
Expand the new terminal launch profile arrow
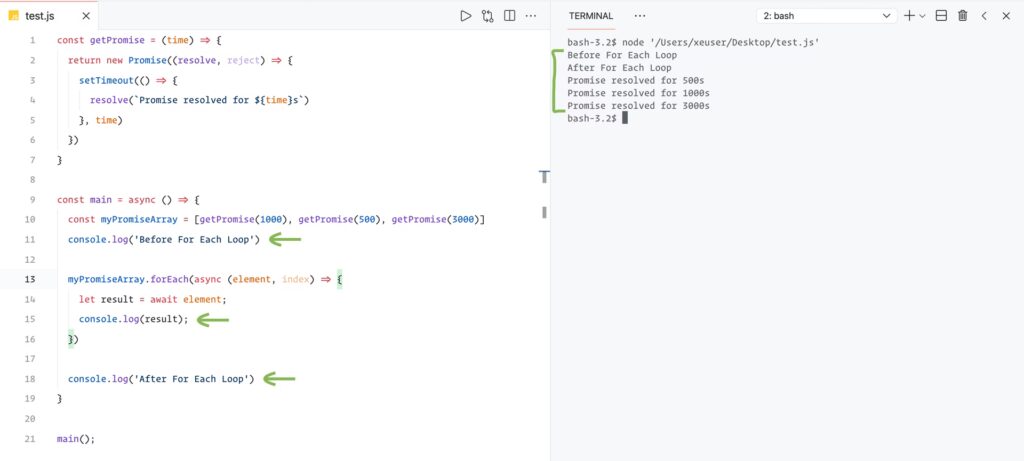coord(922,16)
